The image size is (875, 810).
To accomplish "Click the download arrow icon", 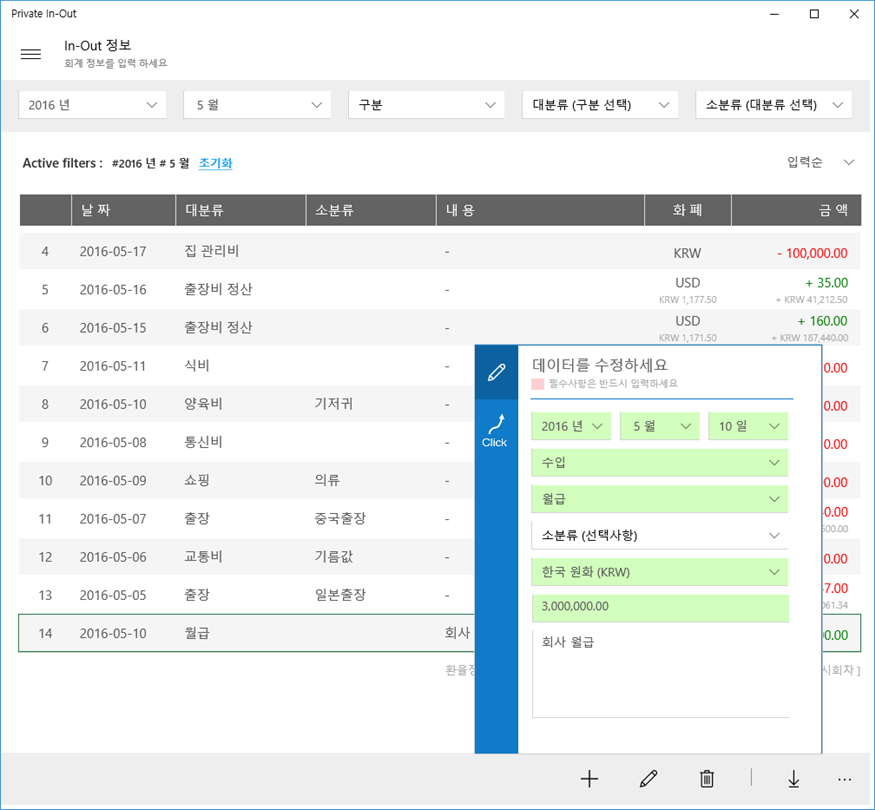I will [x=794, y=779].
